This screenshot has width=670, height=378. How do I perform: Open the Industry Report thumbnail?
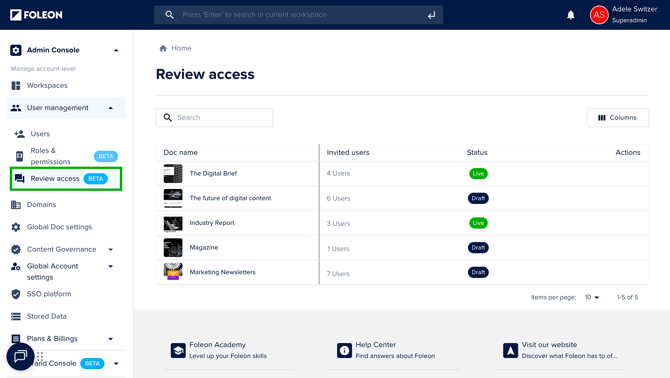(x=173, y=223)
